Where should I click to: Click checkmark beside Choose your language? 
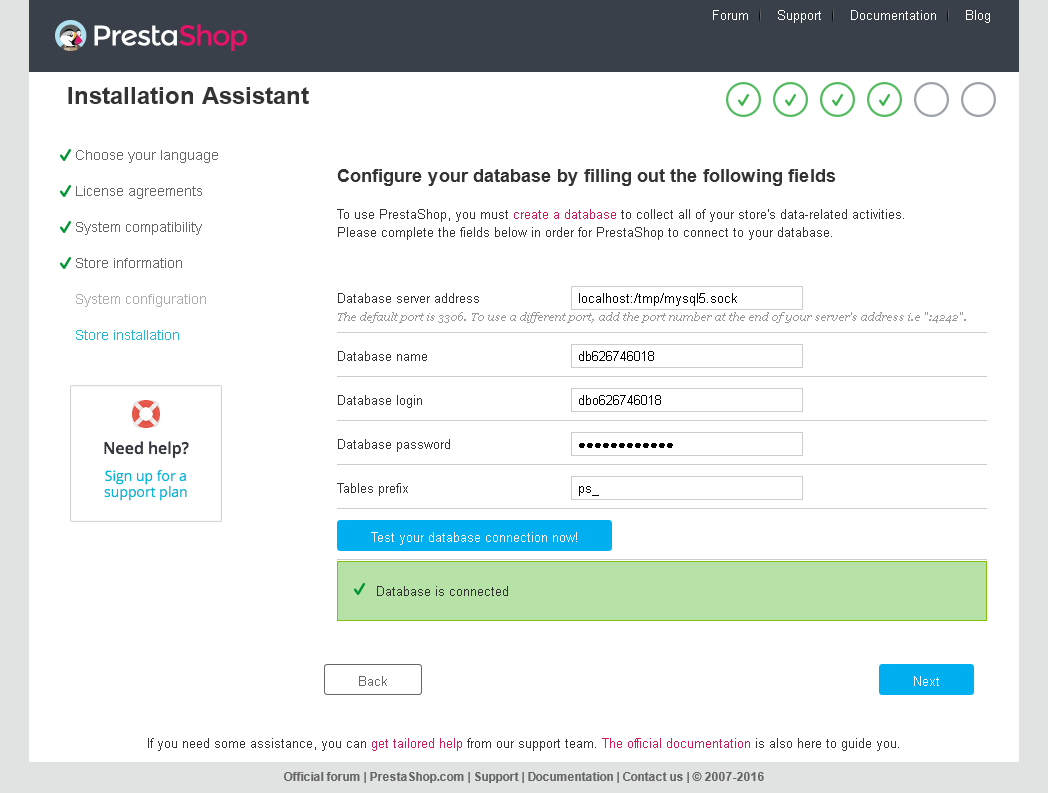pos(65,155)
